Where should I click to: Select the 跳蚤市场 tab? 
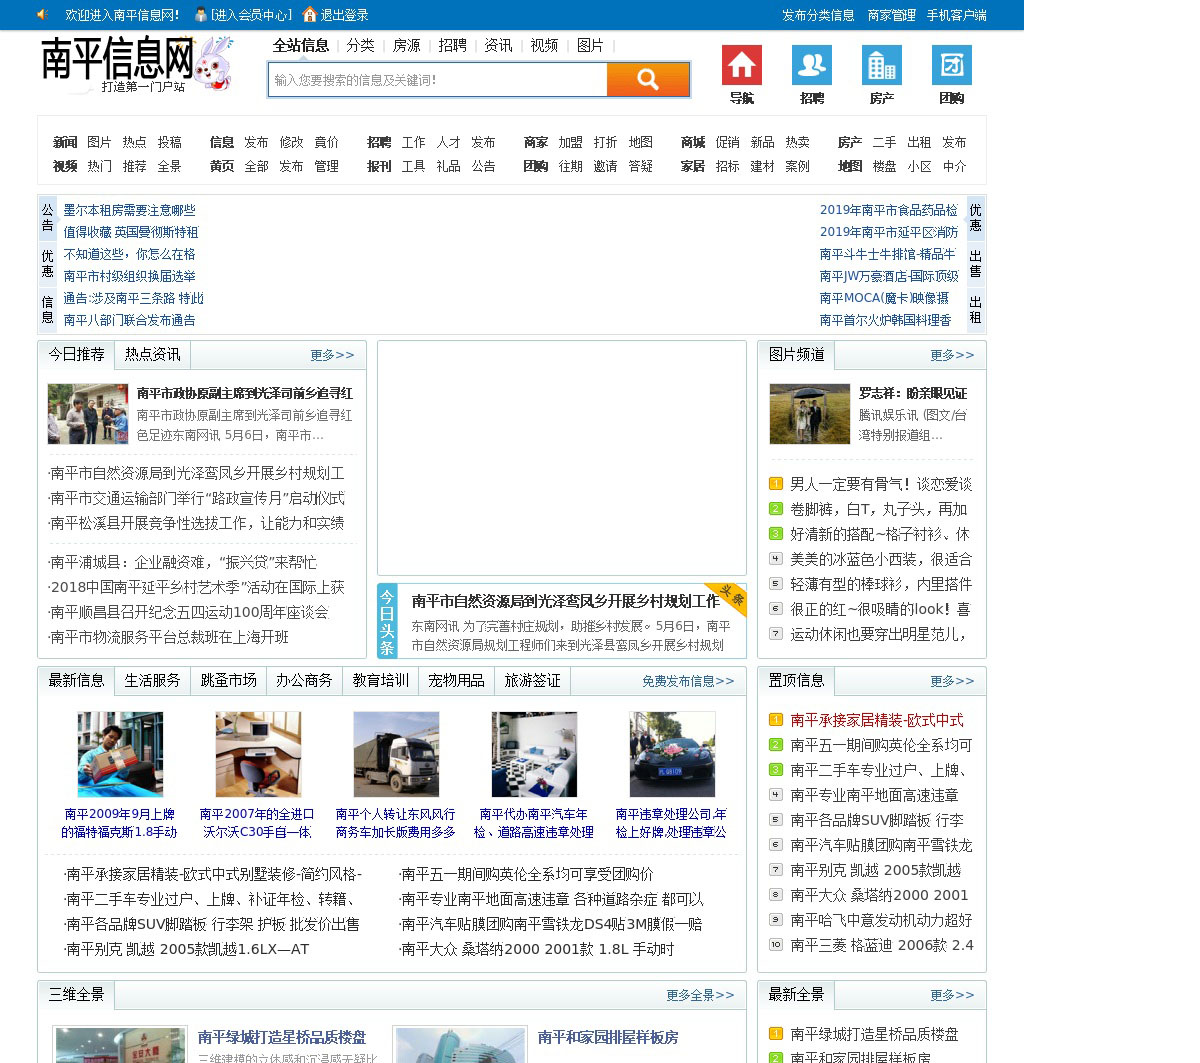[x=228, y=681]
